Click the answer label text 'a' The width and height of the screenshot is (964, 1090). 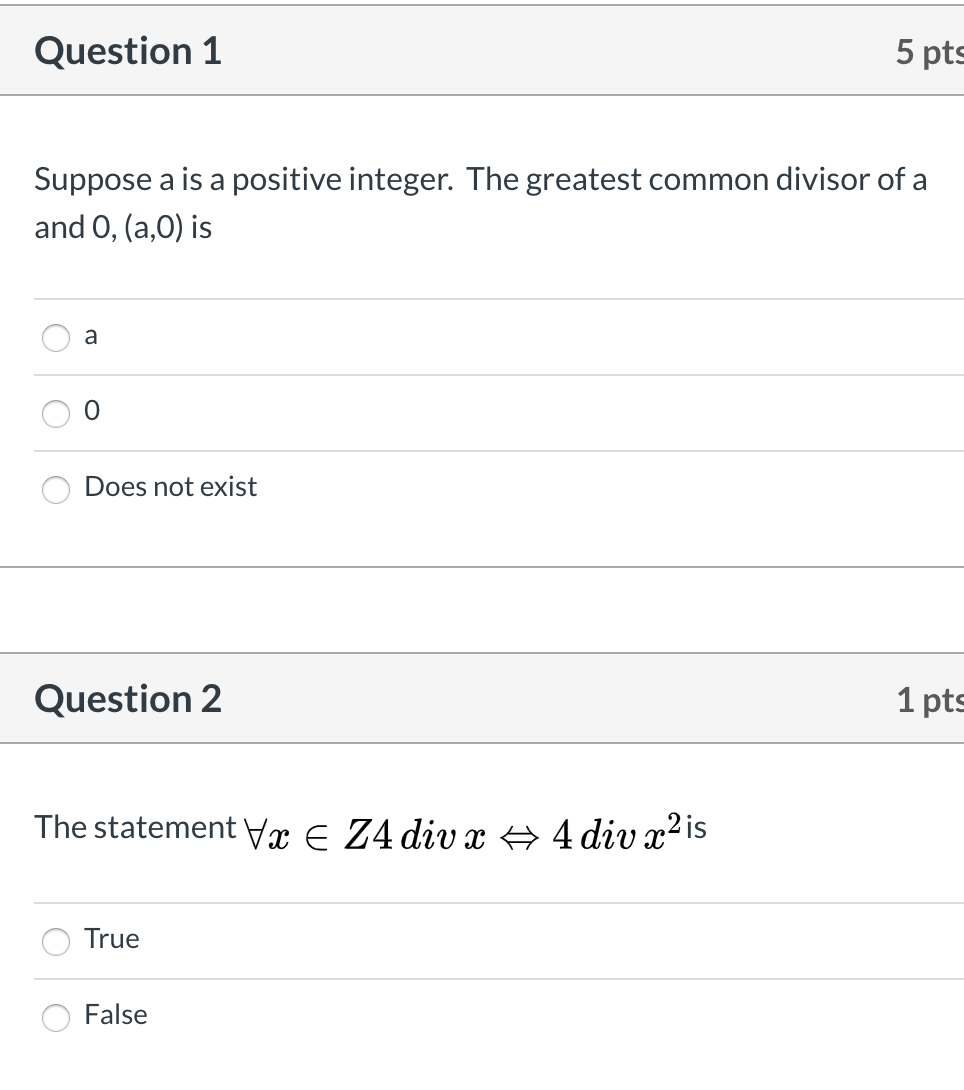click(x=91, y=336)
